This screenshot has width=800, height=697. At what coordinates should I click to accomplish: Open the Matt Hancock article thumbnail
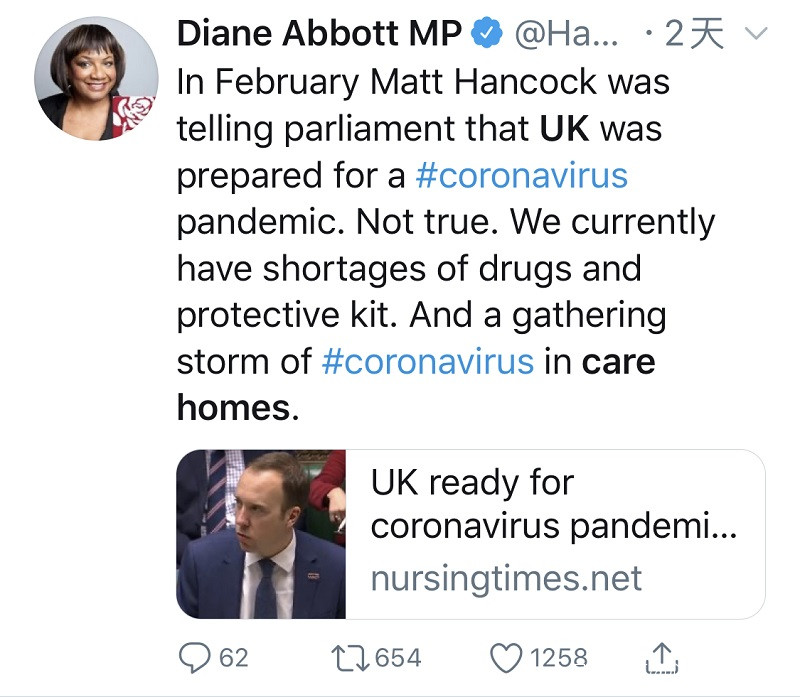(x=262, y=534)
